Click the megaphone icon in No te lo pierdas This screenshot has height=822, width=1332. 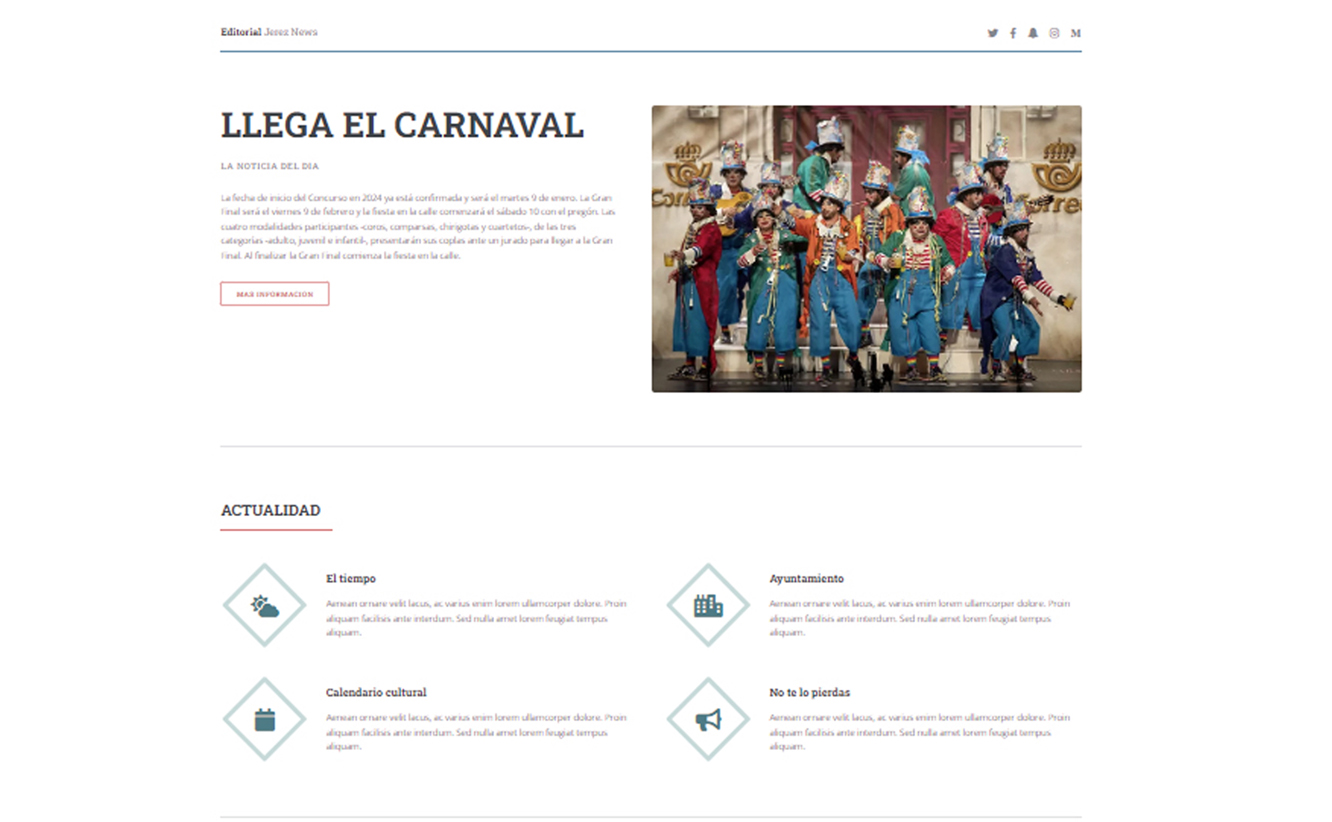[707, 718]
